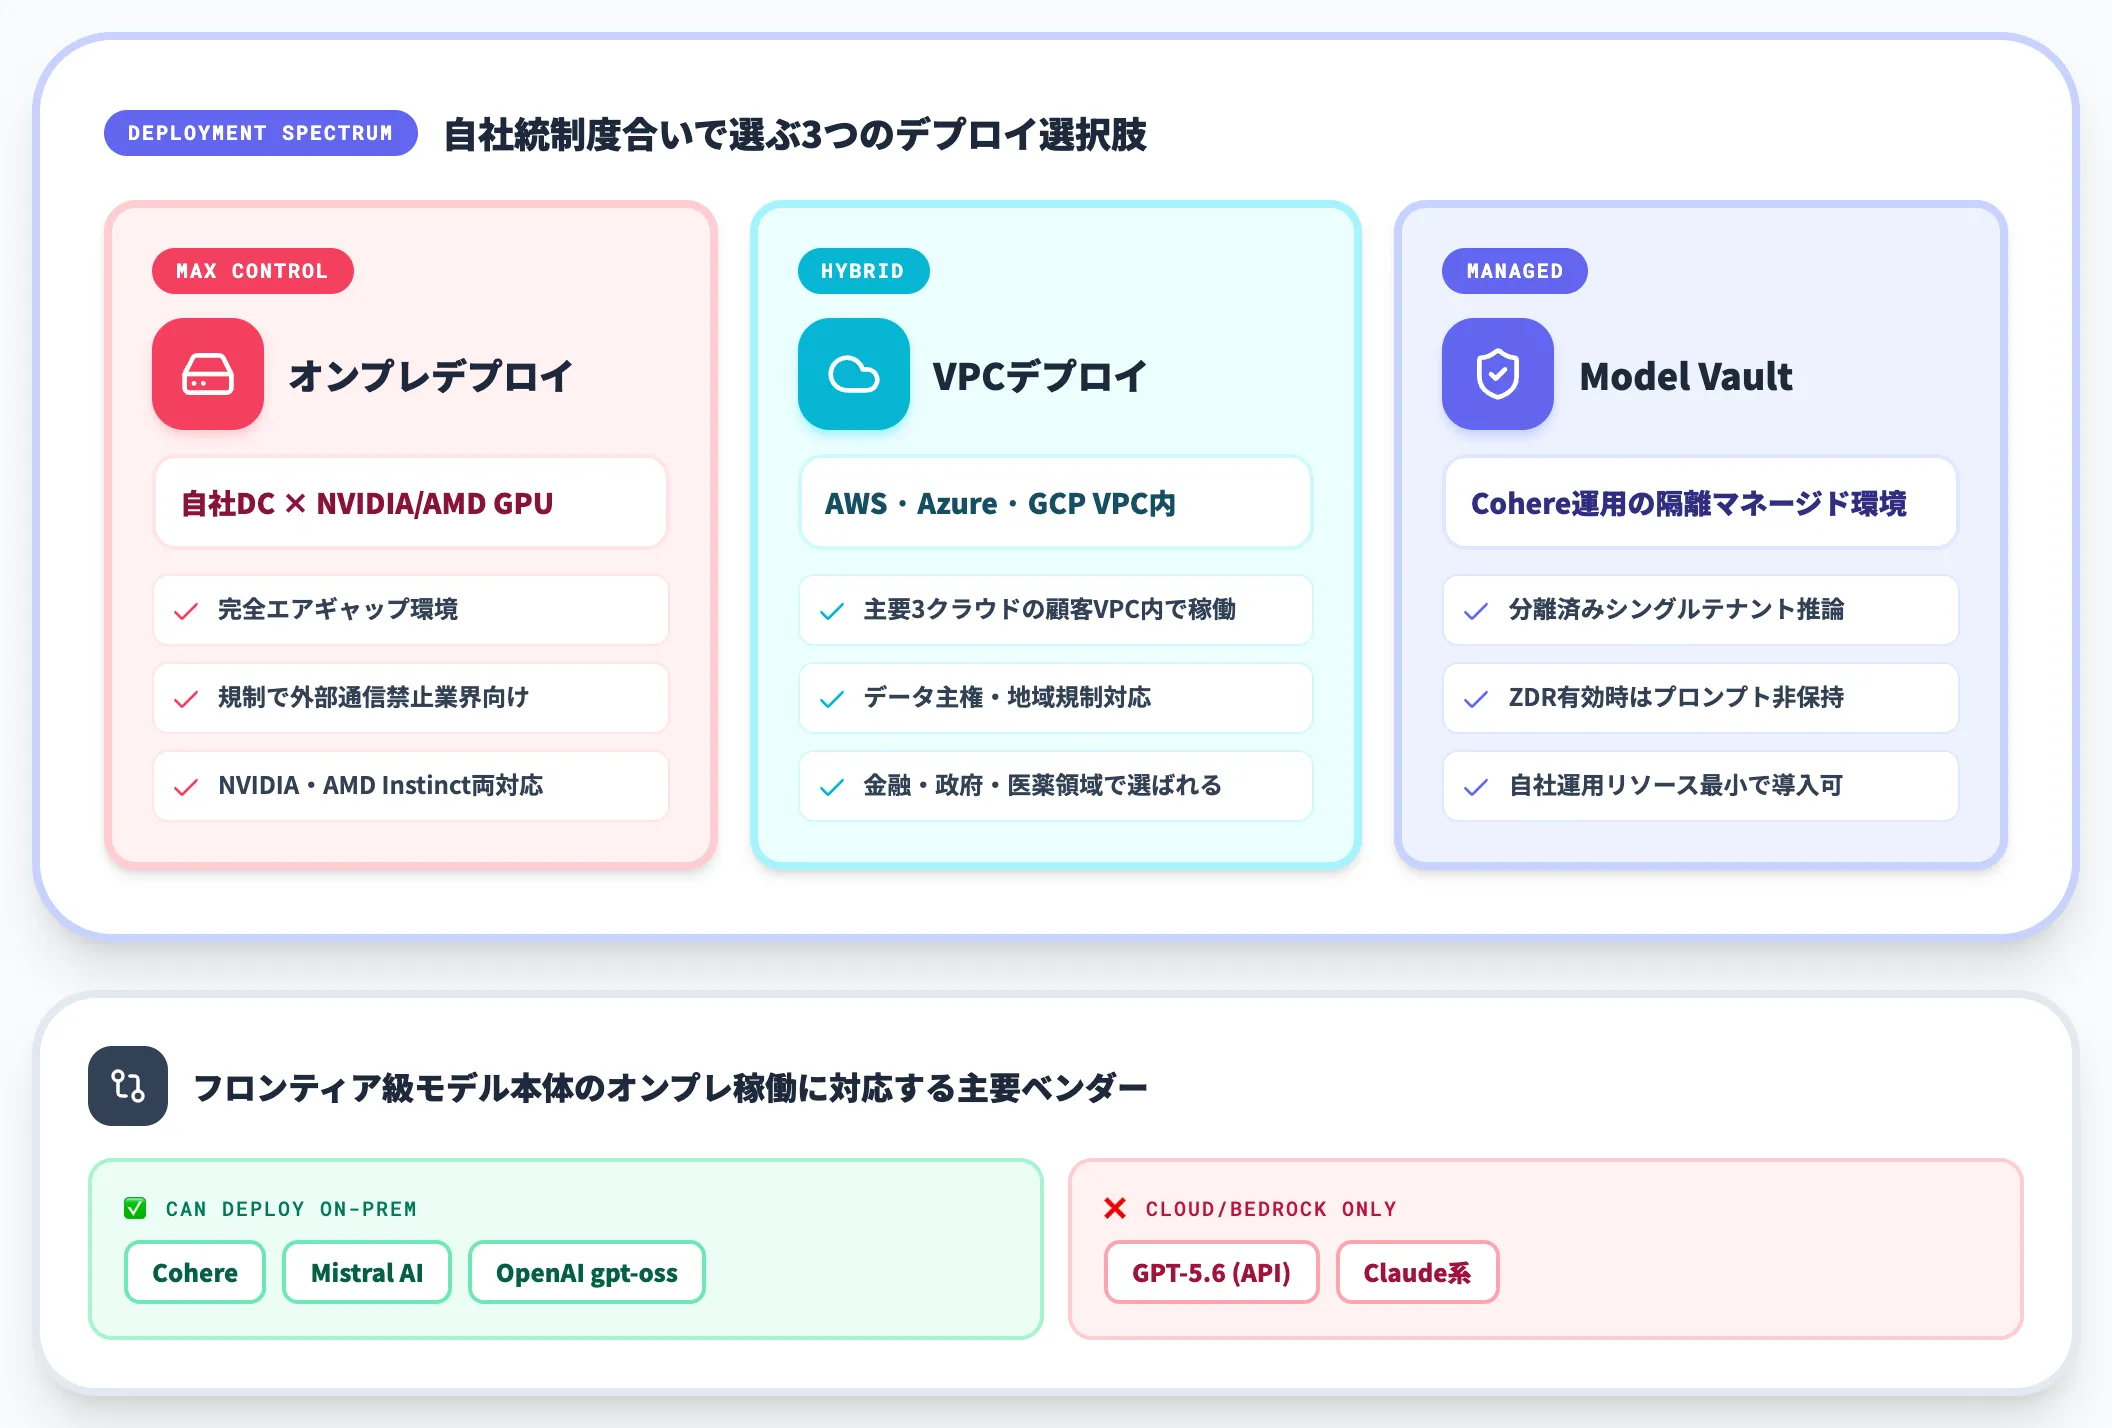Image resolution: width=2112 pixels, height=1428 pixels.
Task: Click the purple shield Model Vault icon
Action: click(1498, 374)
